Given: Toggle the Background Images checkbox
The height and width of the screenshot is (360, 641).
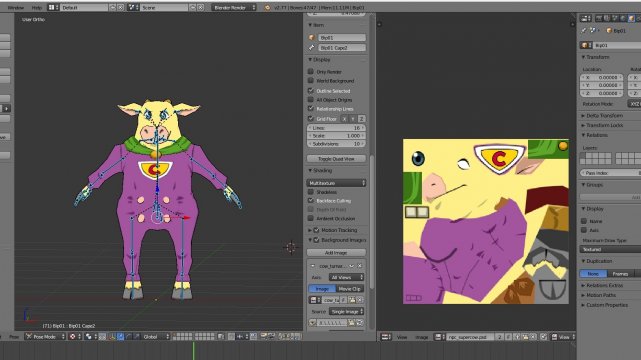Looking at the screenshot, I should pyautogui.click(x=316, y=240).
